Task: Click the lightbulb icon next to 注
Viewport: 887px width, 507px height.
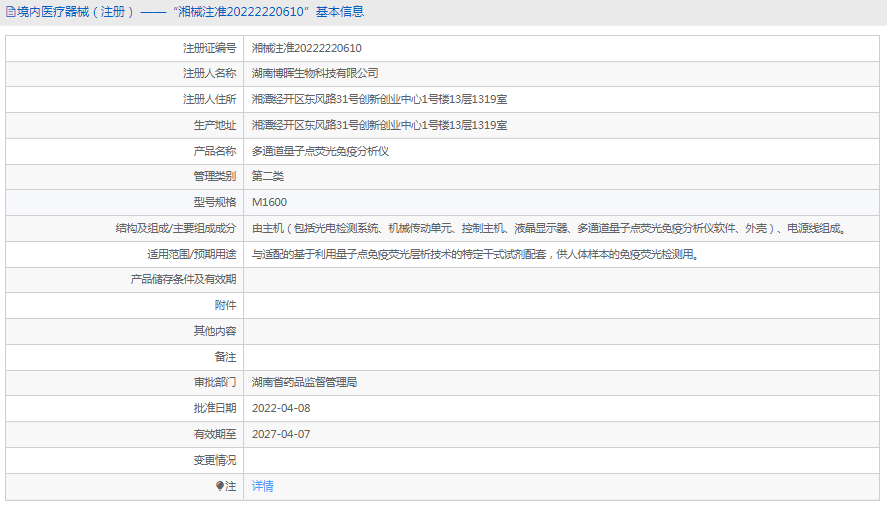Action: [x=219, y=486]
